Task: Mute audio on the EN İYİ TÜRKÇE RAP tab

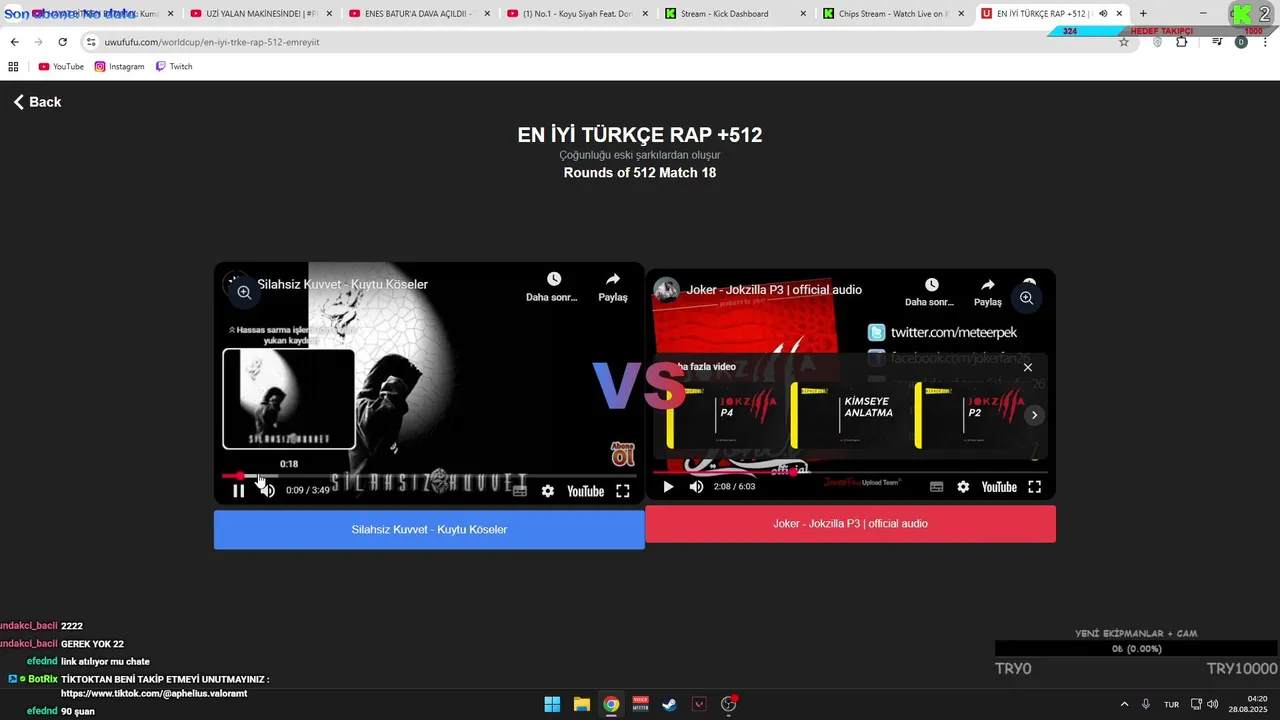Action: coord(1103,14)
